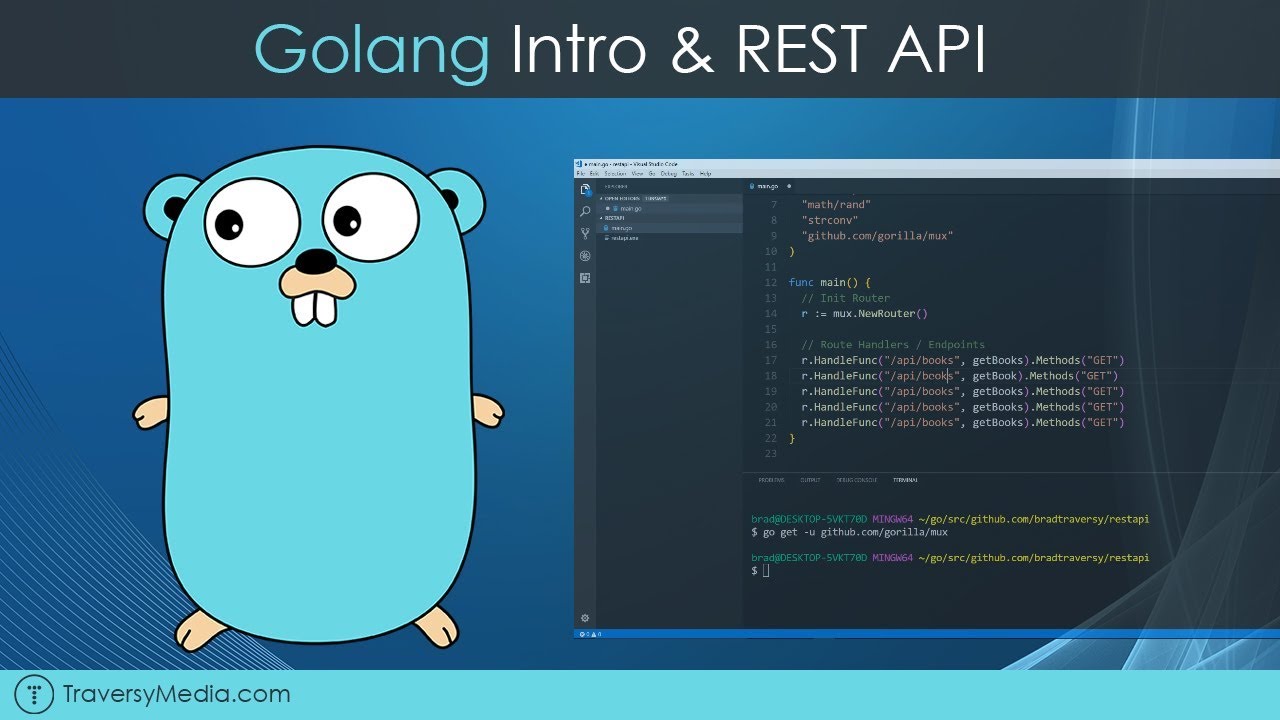Click the terminal prompt input area
This screenshot has height=720, width=1280.
(790, 570)
